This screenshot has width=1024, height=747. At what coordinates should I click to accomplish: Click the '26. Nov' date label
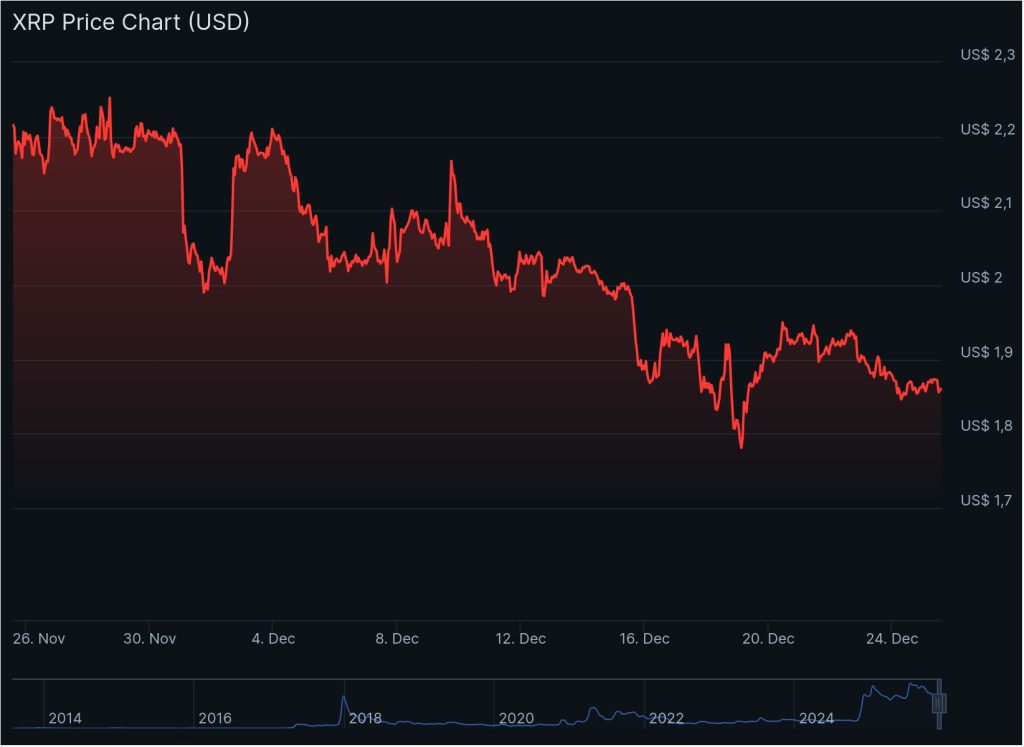coord(39,639)
